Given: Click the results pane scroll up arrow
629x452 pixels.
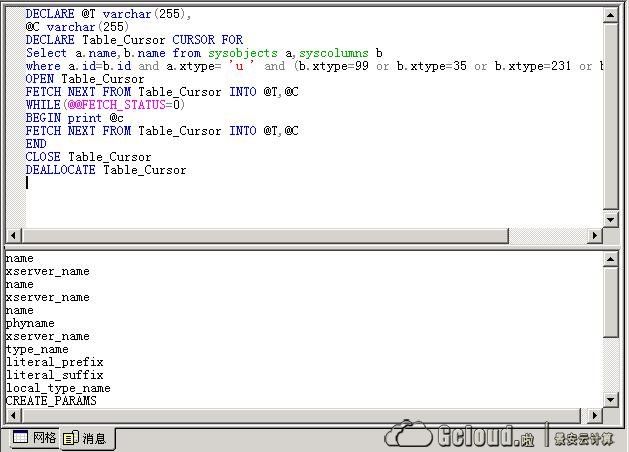Looking at the screenshot, I should tap(611, 259).
